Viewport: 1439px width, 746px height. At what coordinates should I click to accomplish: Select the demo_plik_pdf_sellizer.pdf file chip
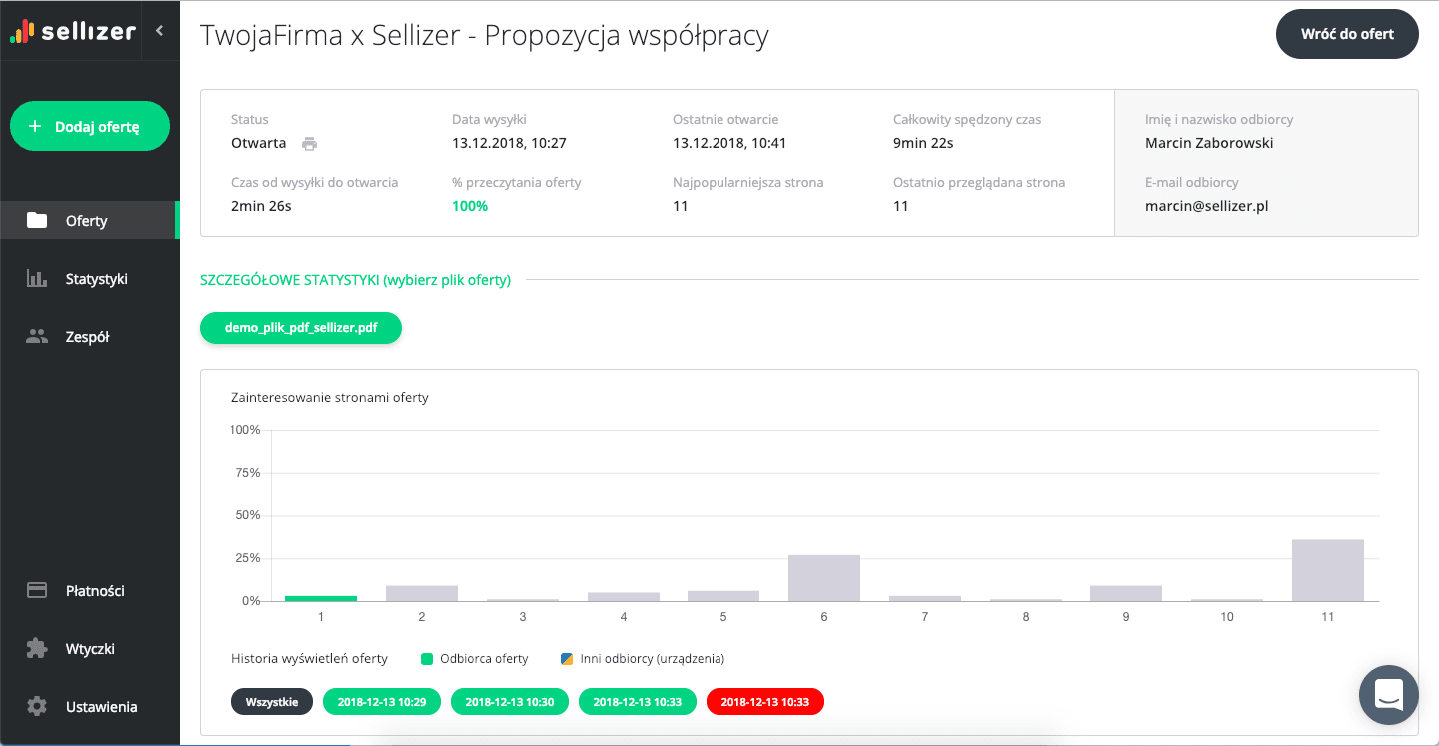(300, 327)
